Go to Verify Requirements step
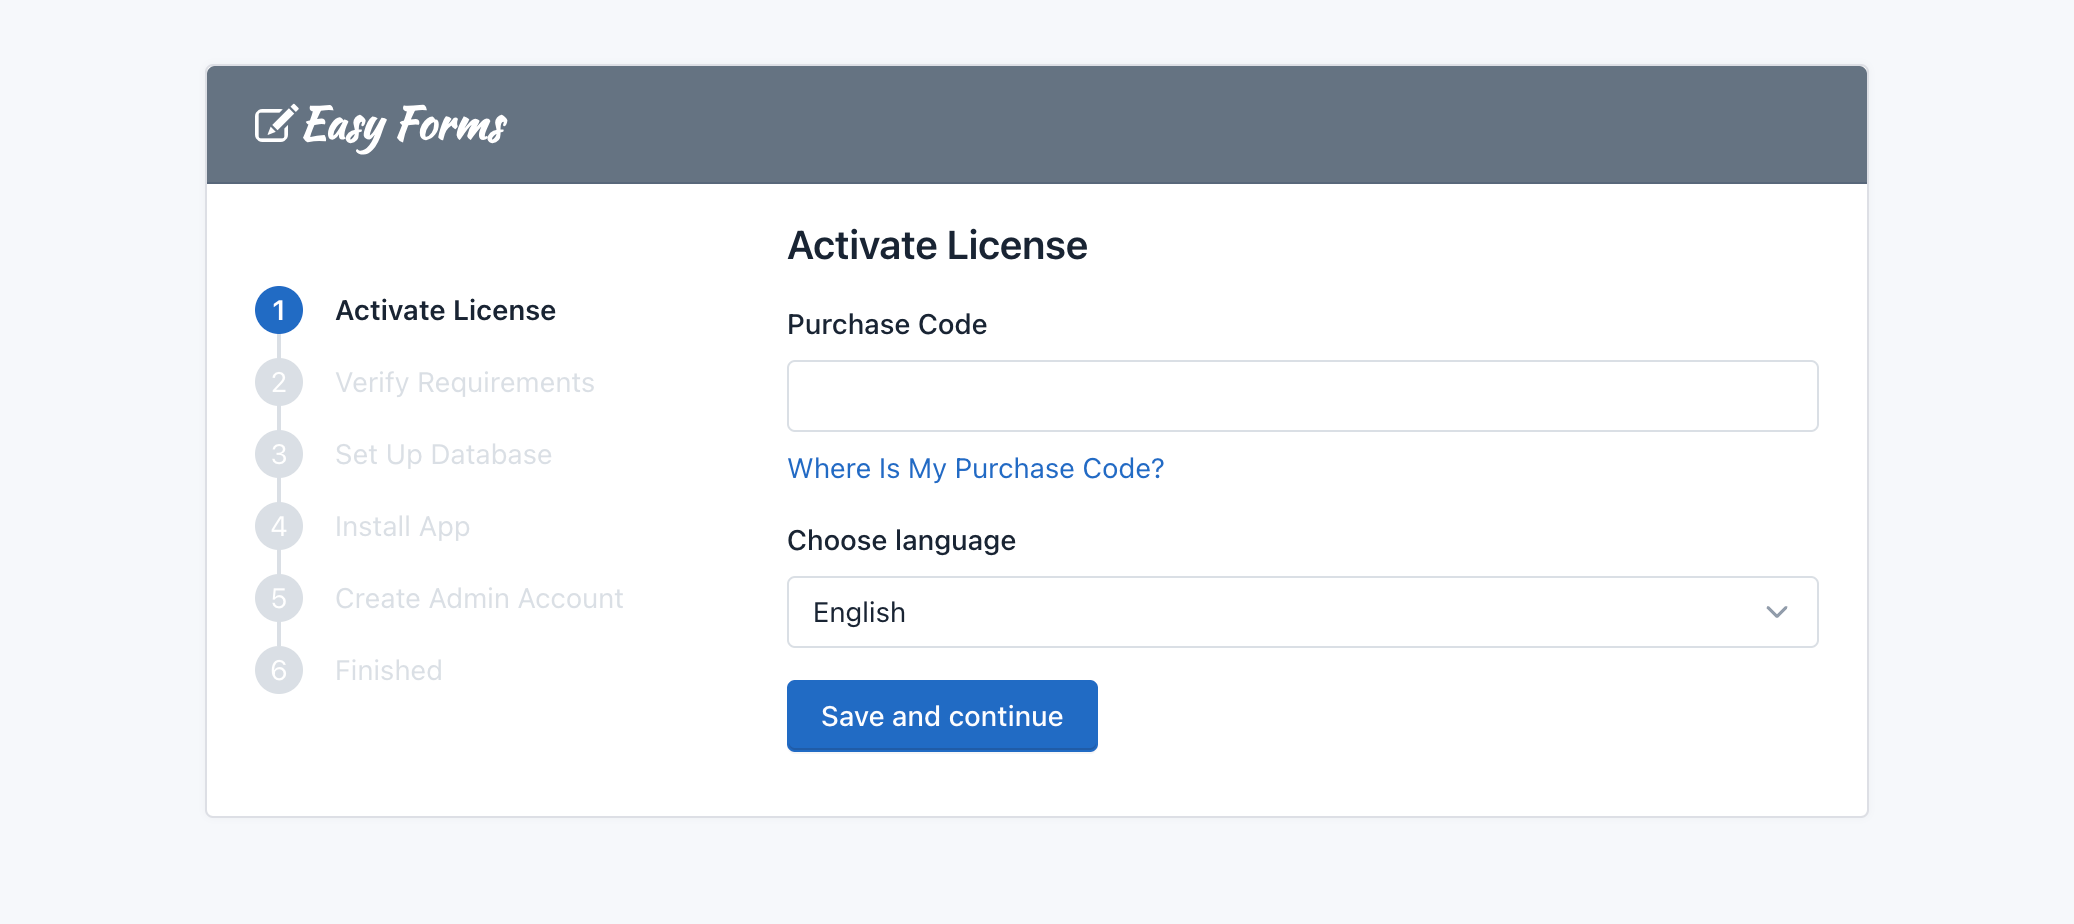The height and width of the screenshot is (924, 2074). 465,382
